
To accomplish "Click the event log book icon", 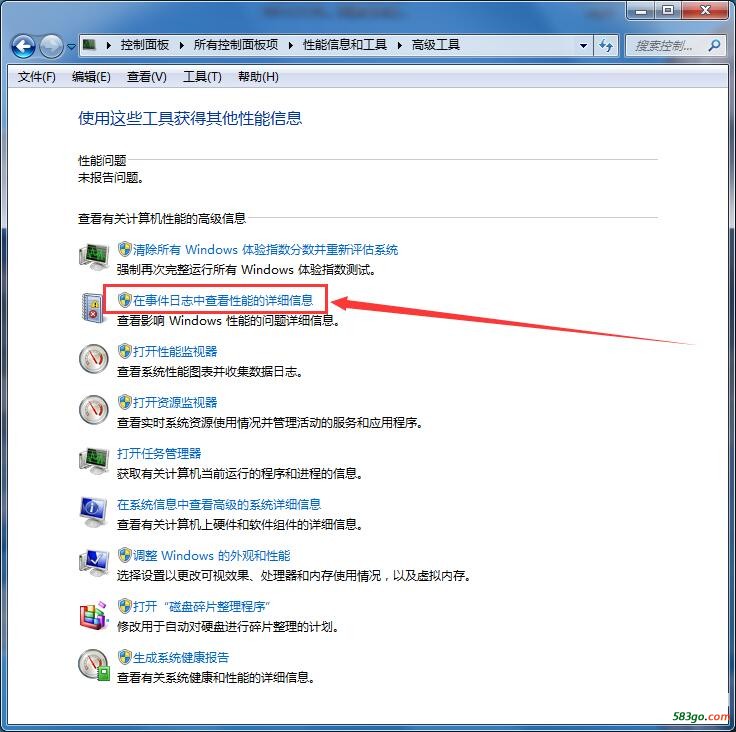I will point(92,308).
